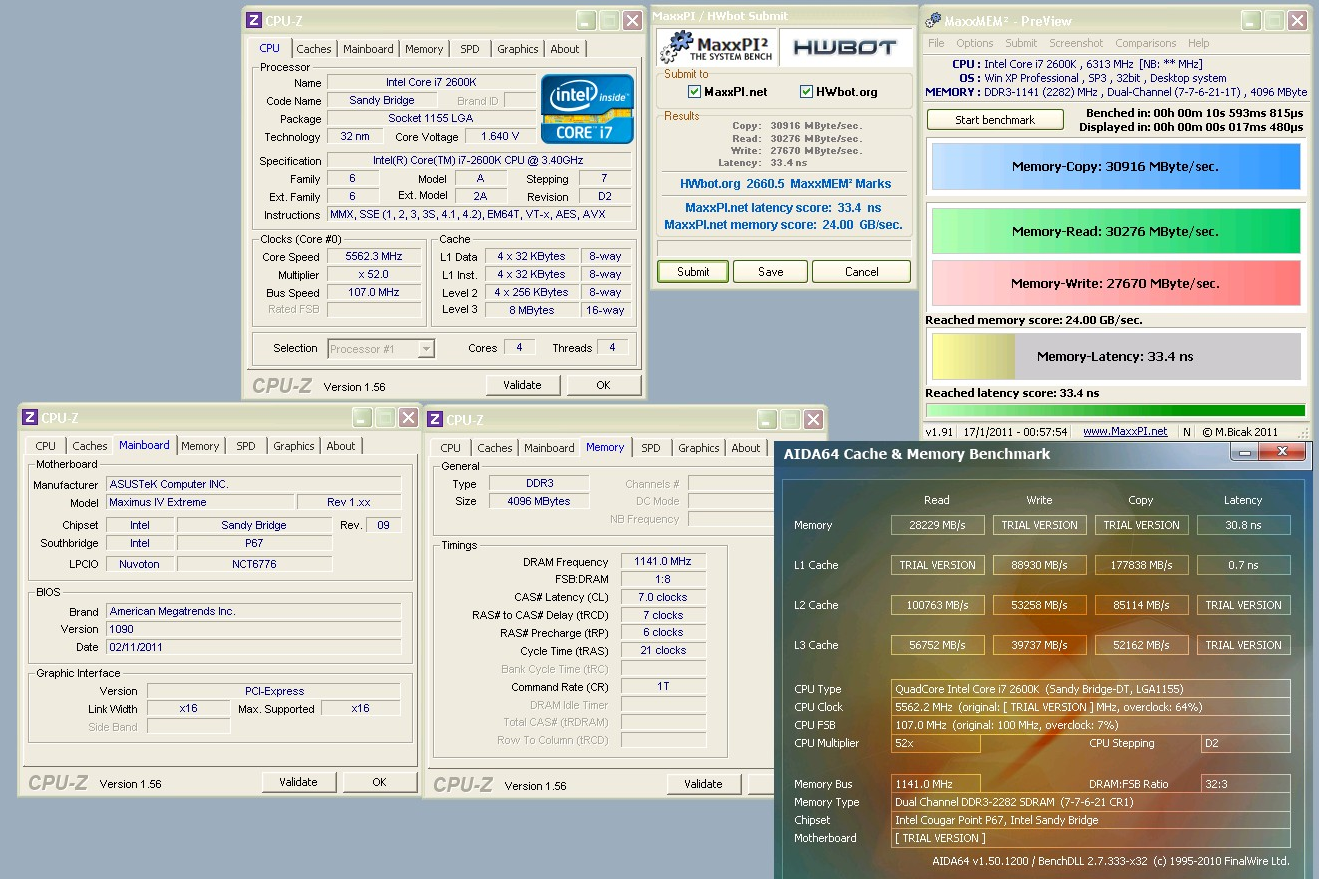Select Mainboard tab in CPU-Z Memory window
This screenshot has width=1319, height=879.
549,448
